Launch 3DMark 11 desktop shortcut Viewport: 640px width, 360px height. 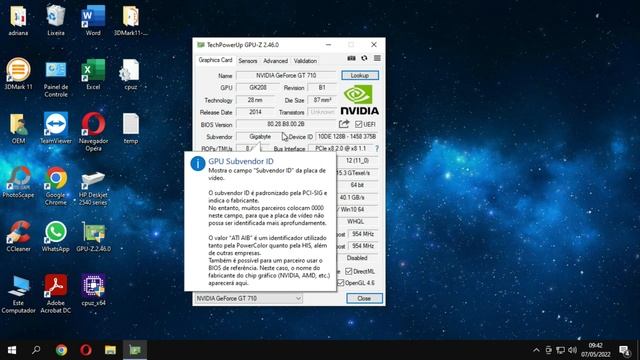tap(18, 74)
